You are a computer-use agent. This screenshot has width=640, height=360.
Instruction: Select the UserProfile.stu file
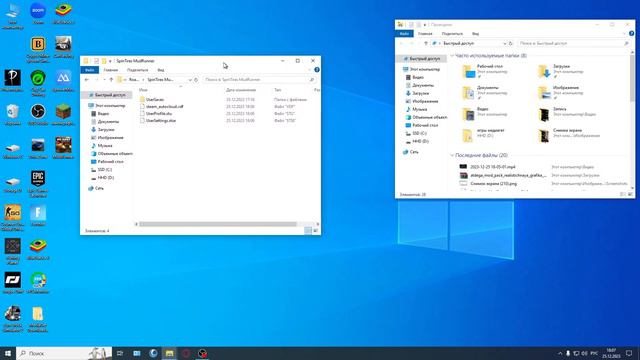pyautogui.click(x=156, y=113)
